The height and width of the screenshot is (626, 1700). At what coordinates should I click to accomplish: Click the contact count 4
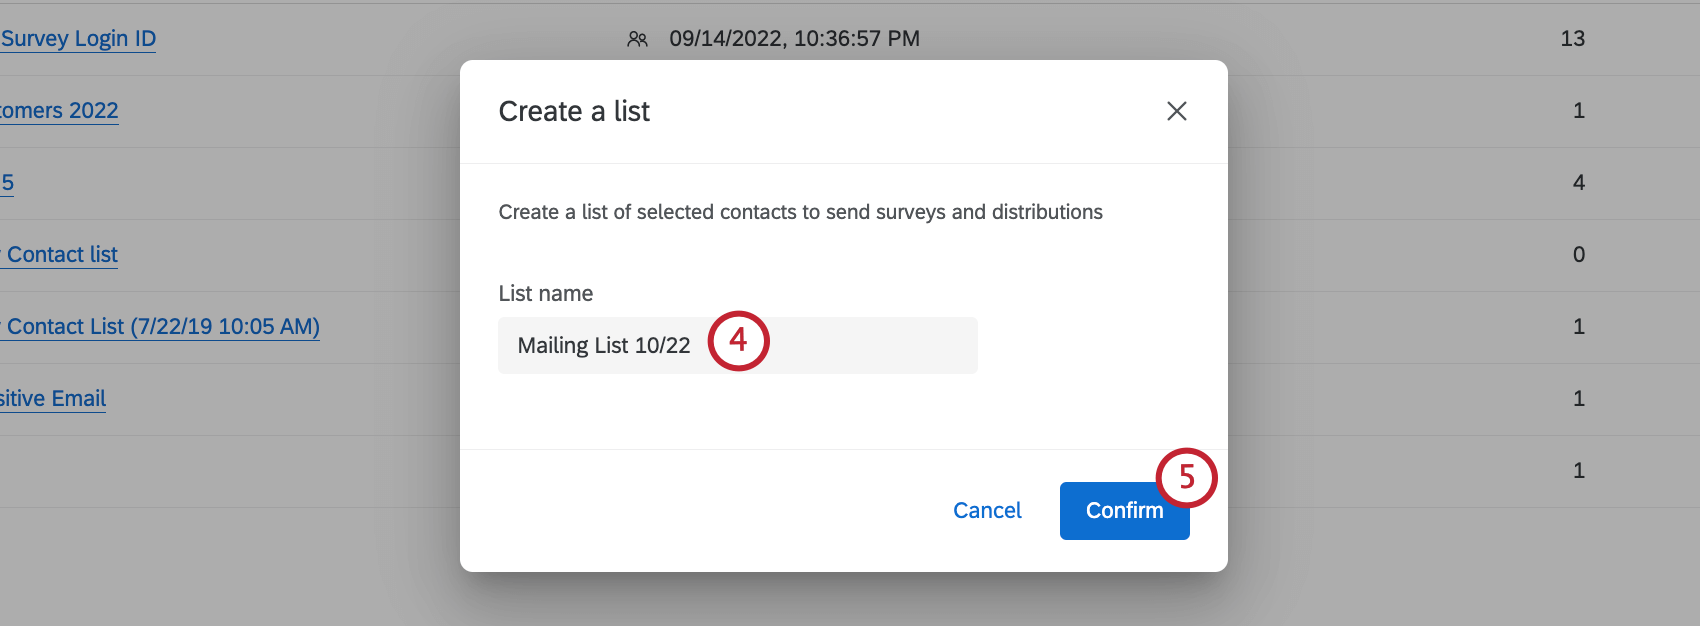[1578, 183]
